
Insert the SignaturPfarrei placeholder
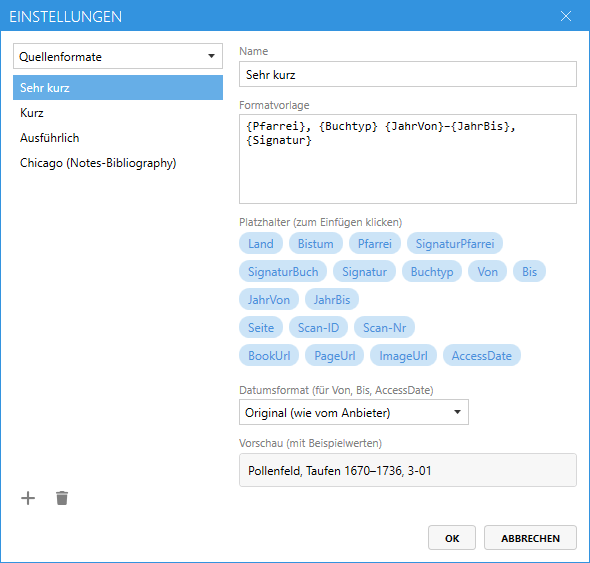click(x=455, y=243)
